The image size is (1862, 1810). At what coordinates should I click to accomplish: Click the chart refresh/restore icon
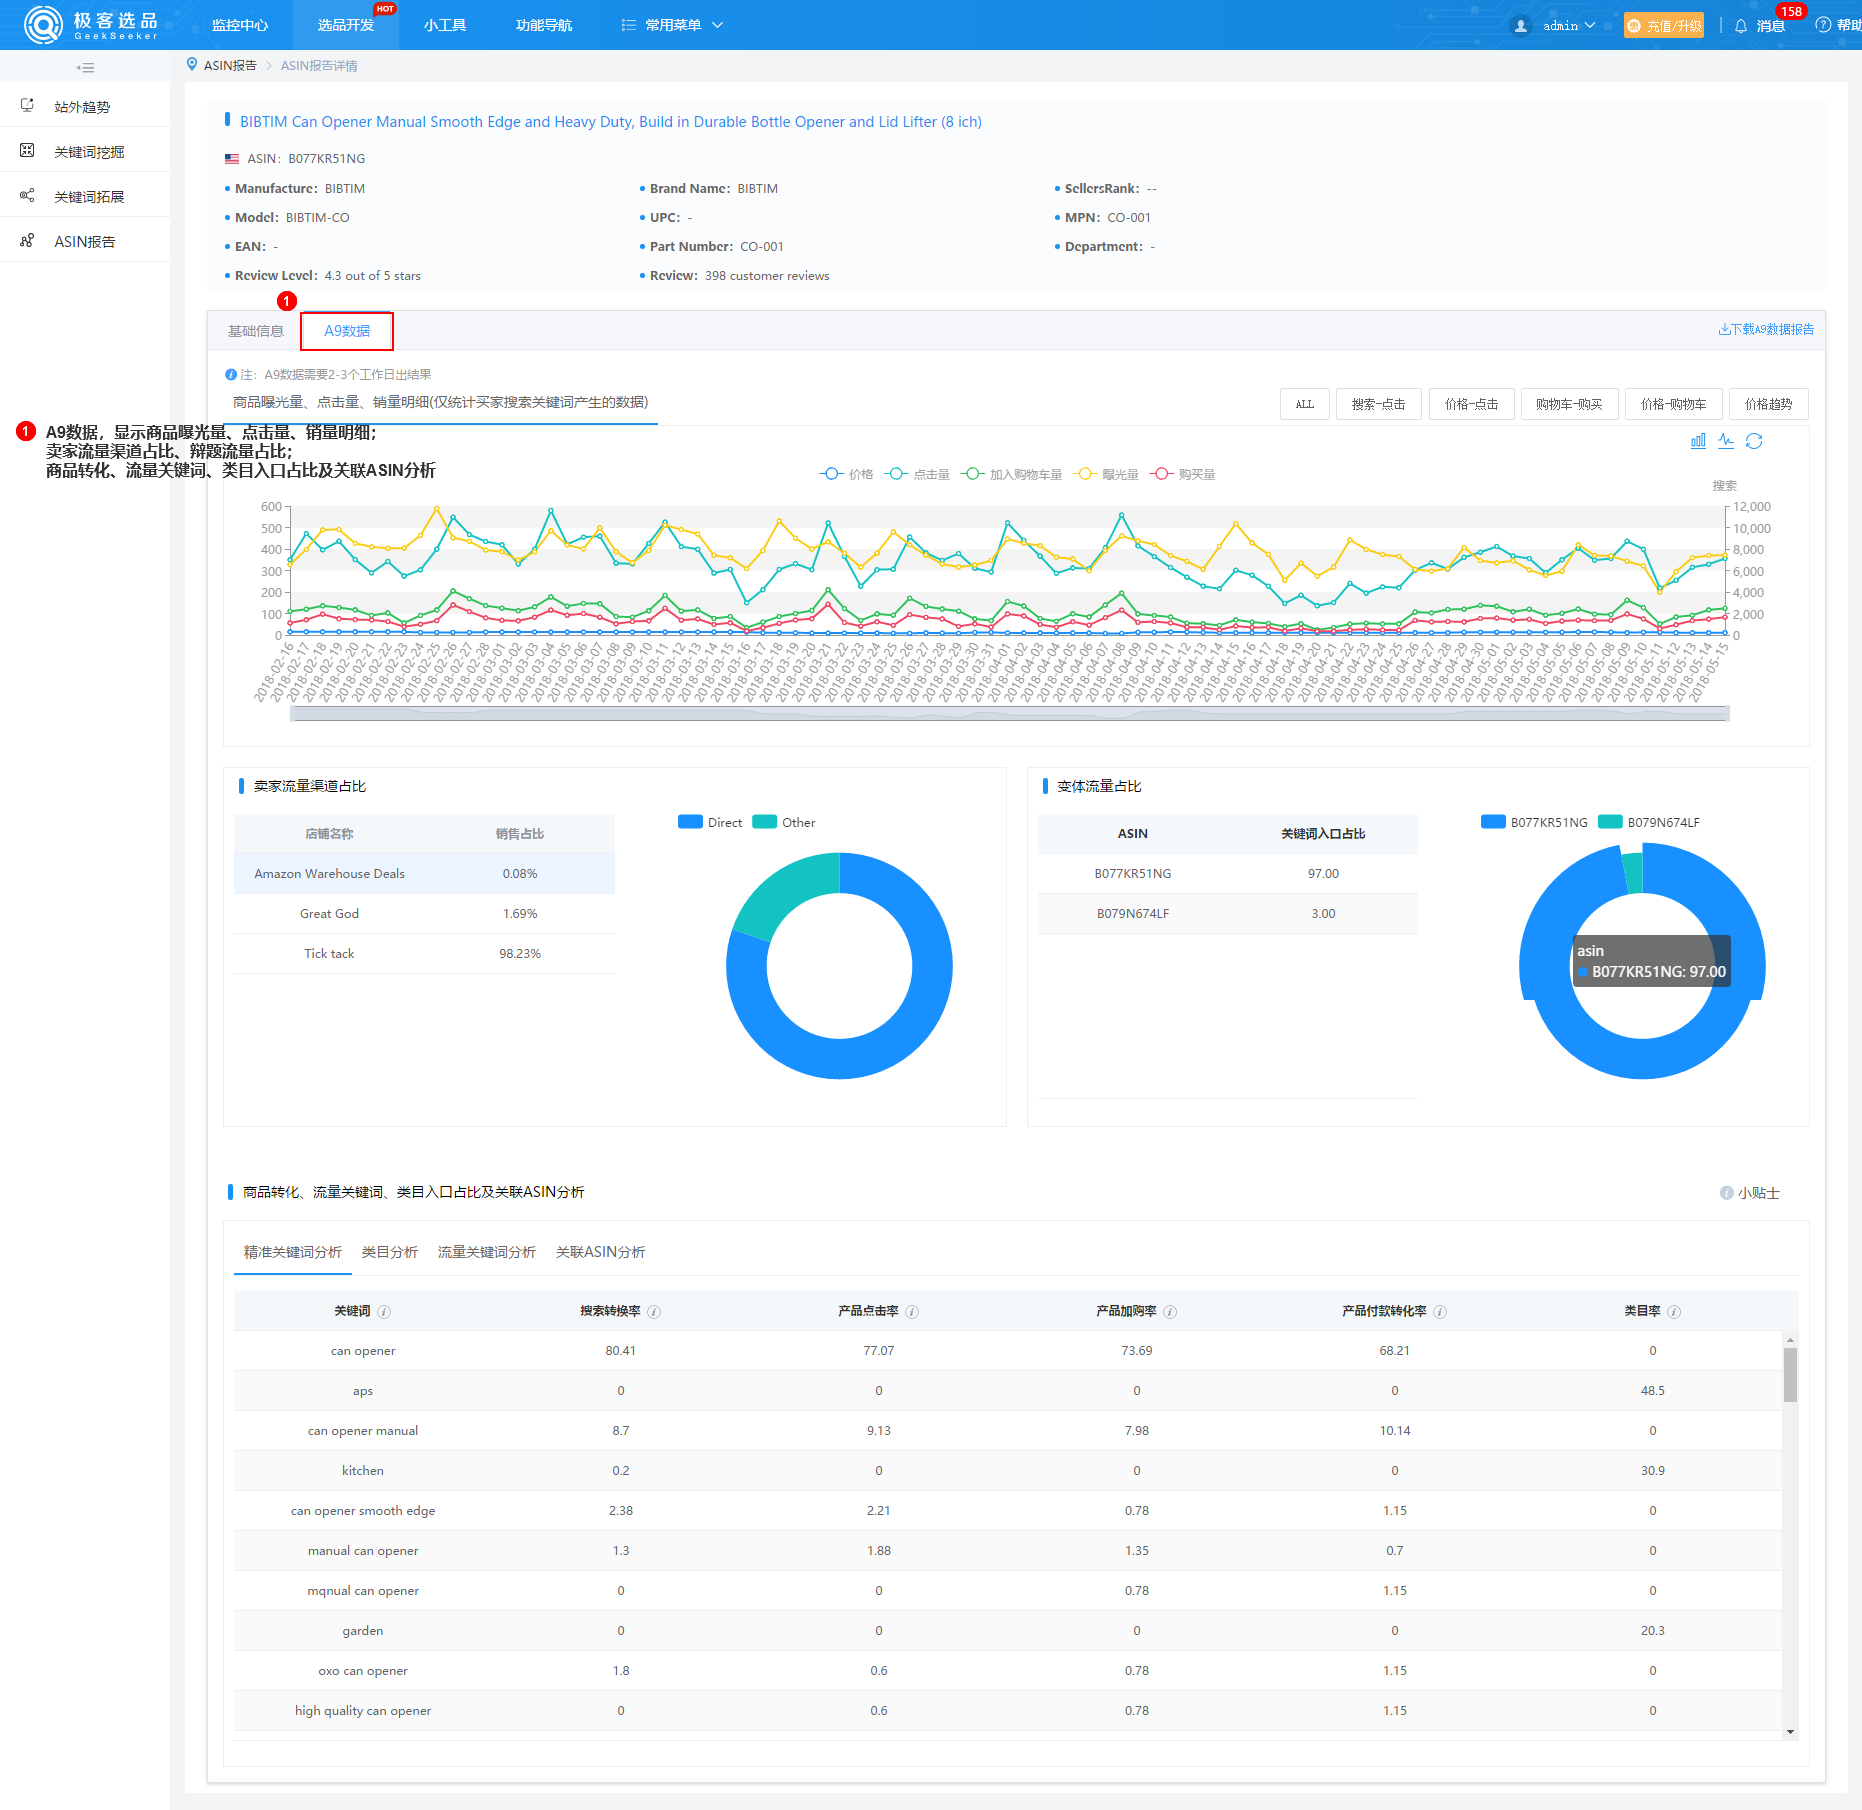point(1754,441)
